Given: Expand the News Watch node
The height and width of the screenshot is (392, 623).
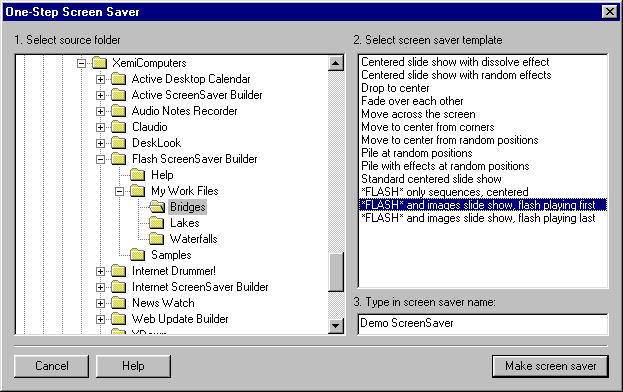Looking at the screenshot, I should click(101, 303).
